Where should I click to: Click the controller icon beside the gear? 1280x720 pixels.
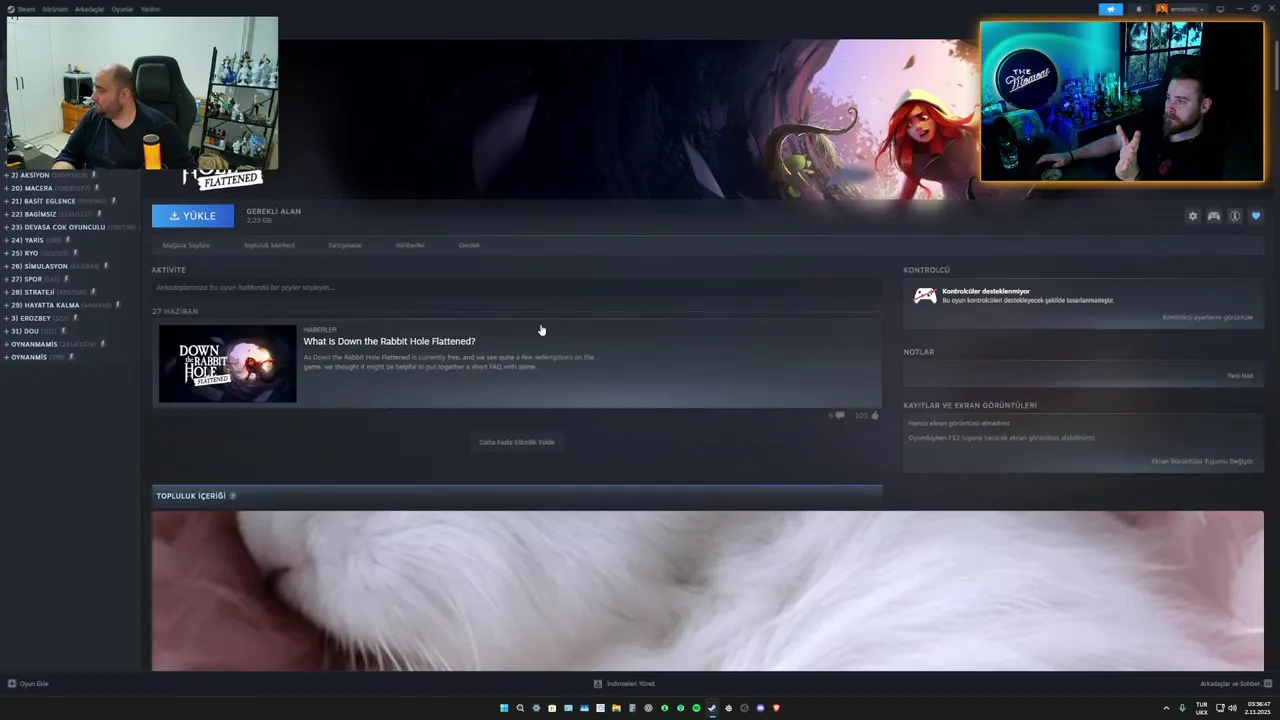coord(1213,216)
